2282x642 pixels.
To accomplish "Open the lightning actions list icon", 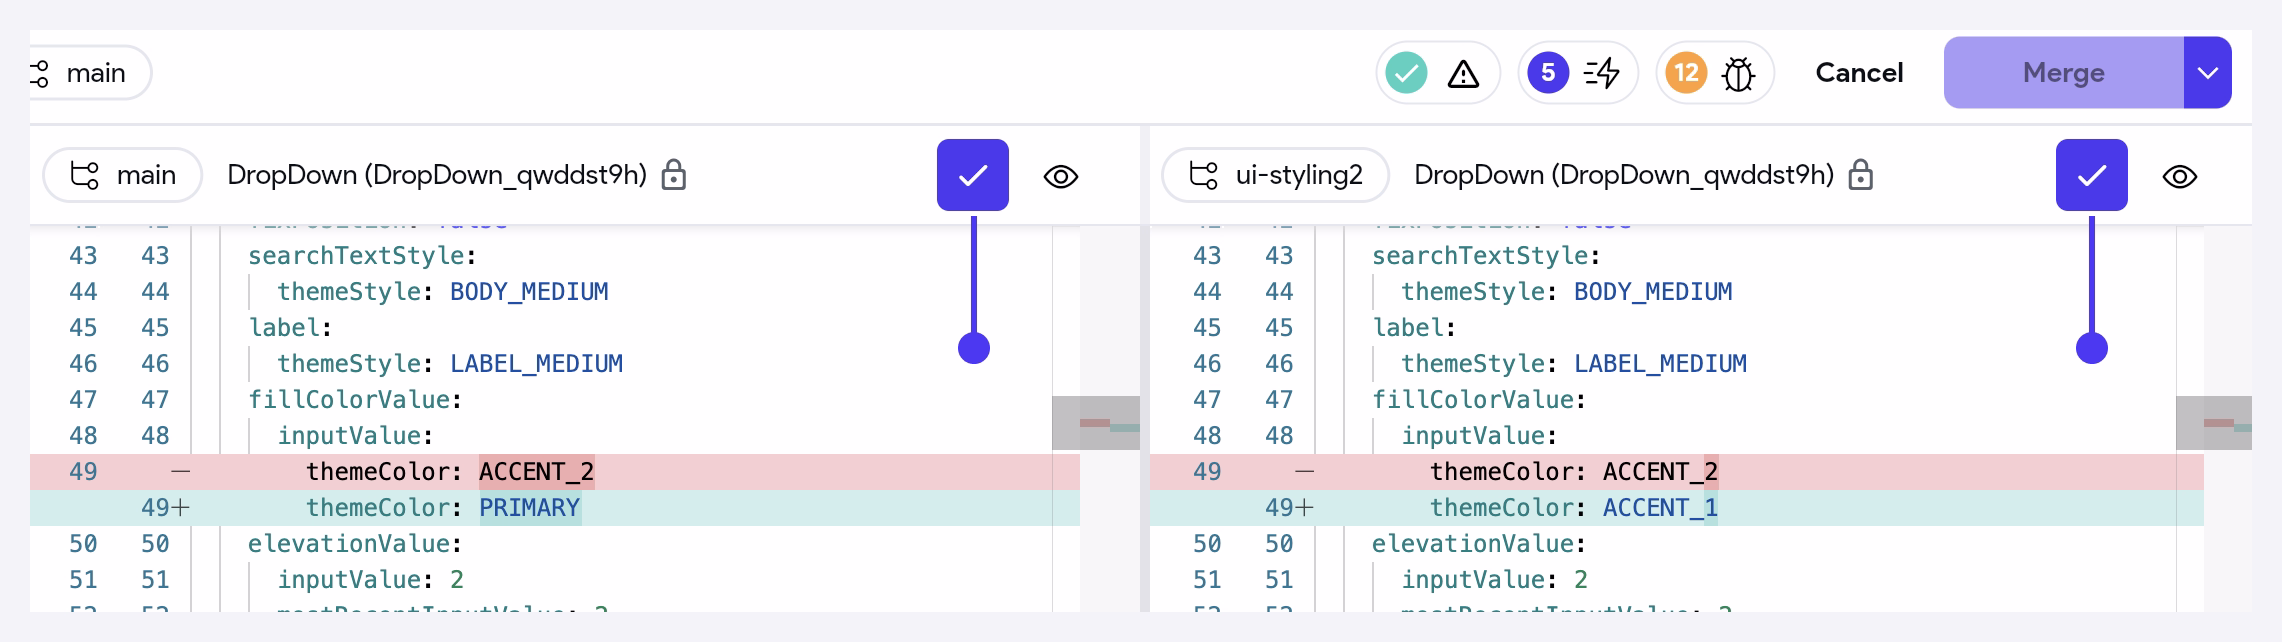I will pyautogui.click(x=1602, y=73).
